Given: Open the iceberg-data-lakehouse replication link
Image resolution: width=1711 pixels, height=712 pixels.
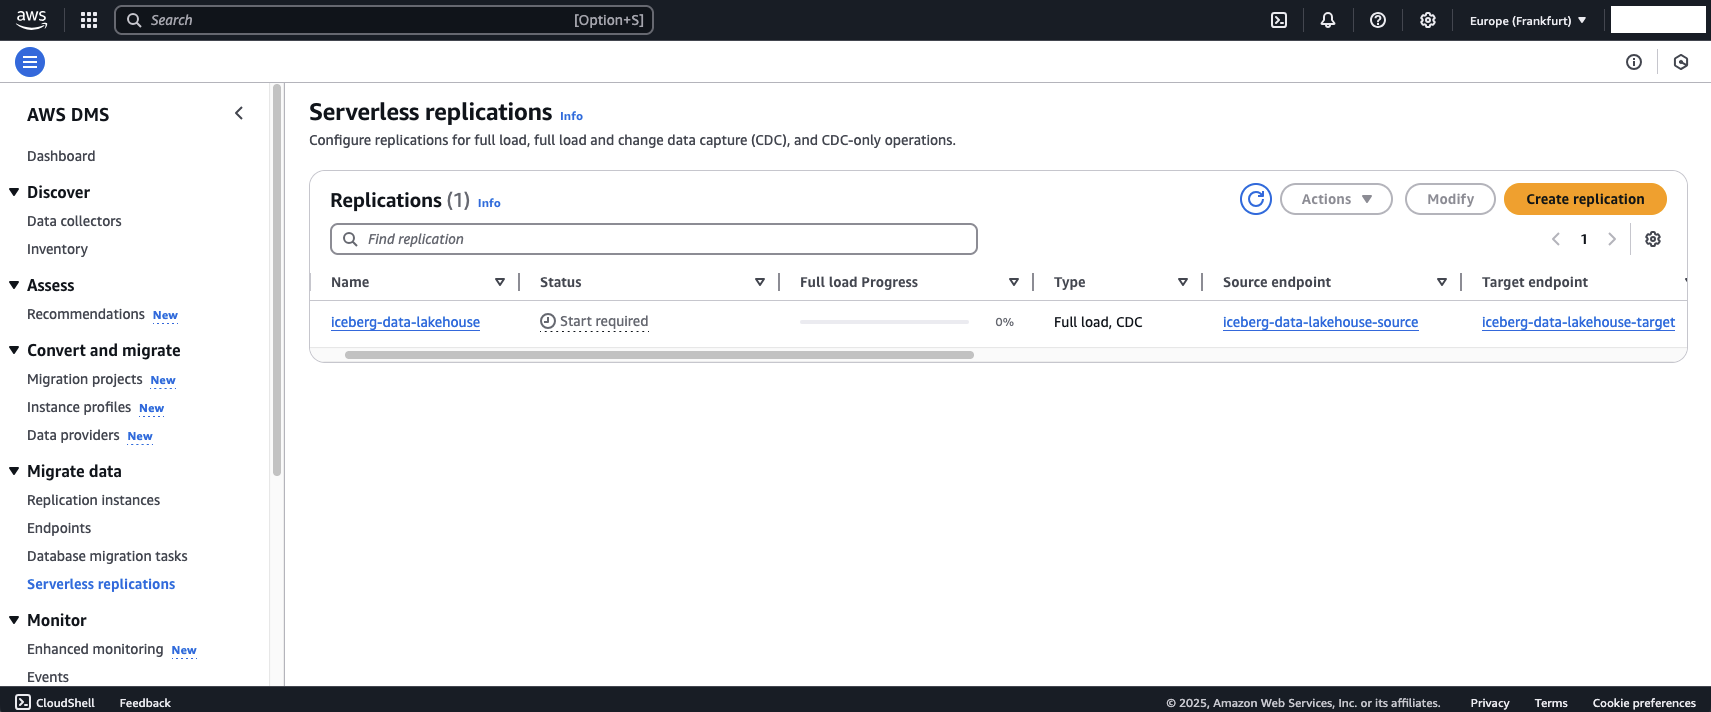Looking at the screenshot, I should [x=405, y=322].
